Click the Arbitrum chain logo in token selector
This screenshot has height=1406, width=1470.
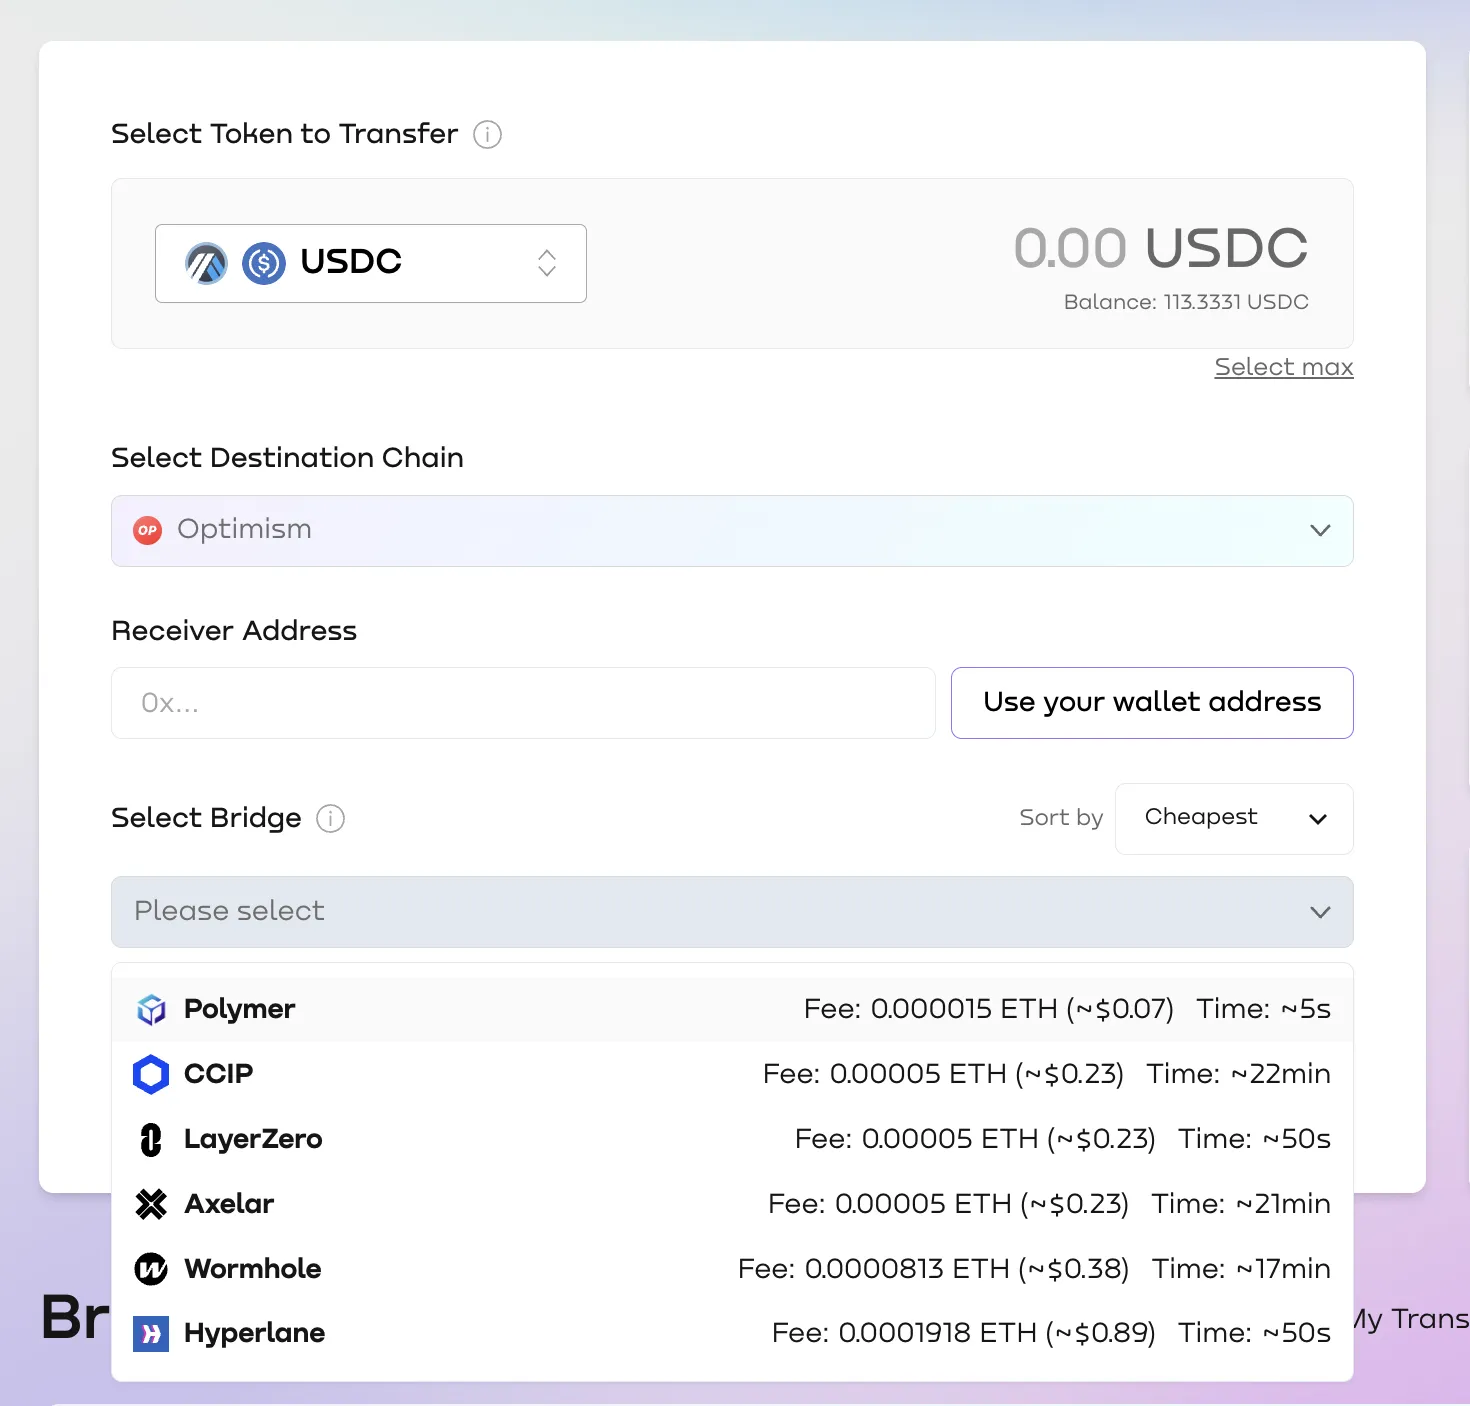click(206, 263)
